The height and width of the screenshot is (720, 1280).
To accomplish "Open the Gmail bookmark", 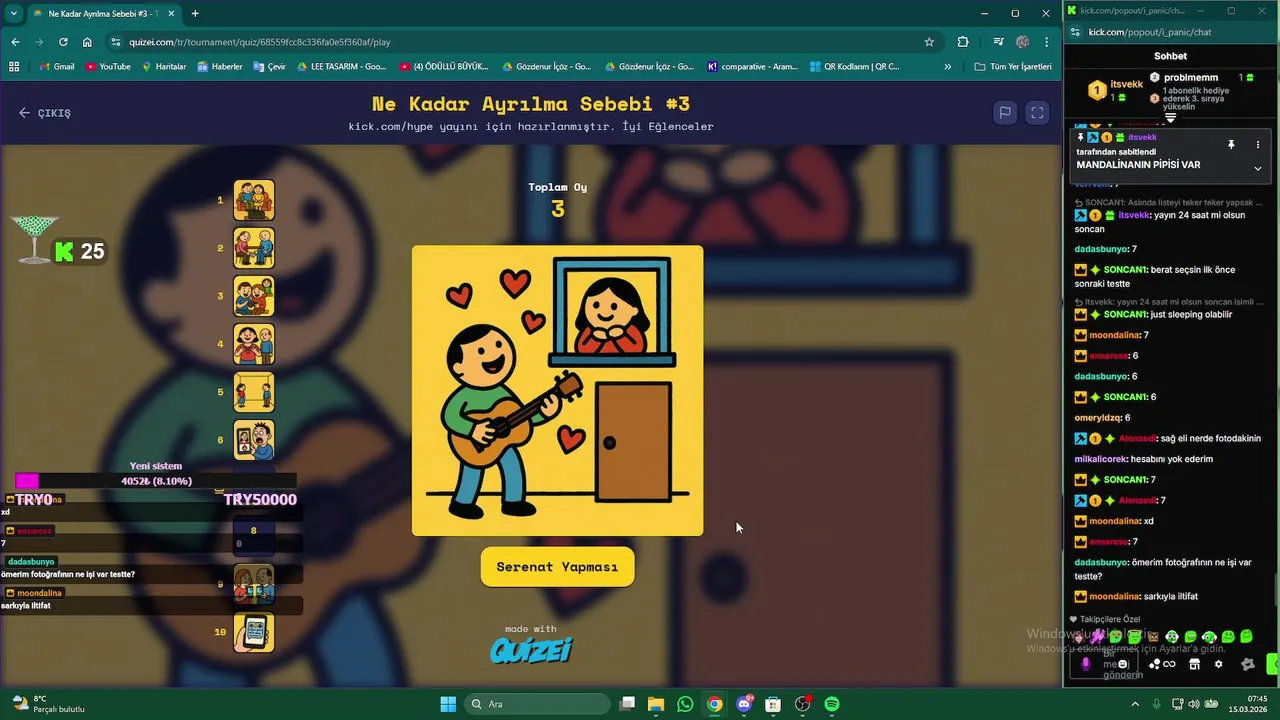I will pos(57,67).
